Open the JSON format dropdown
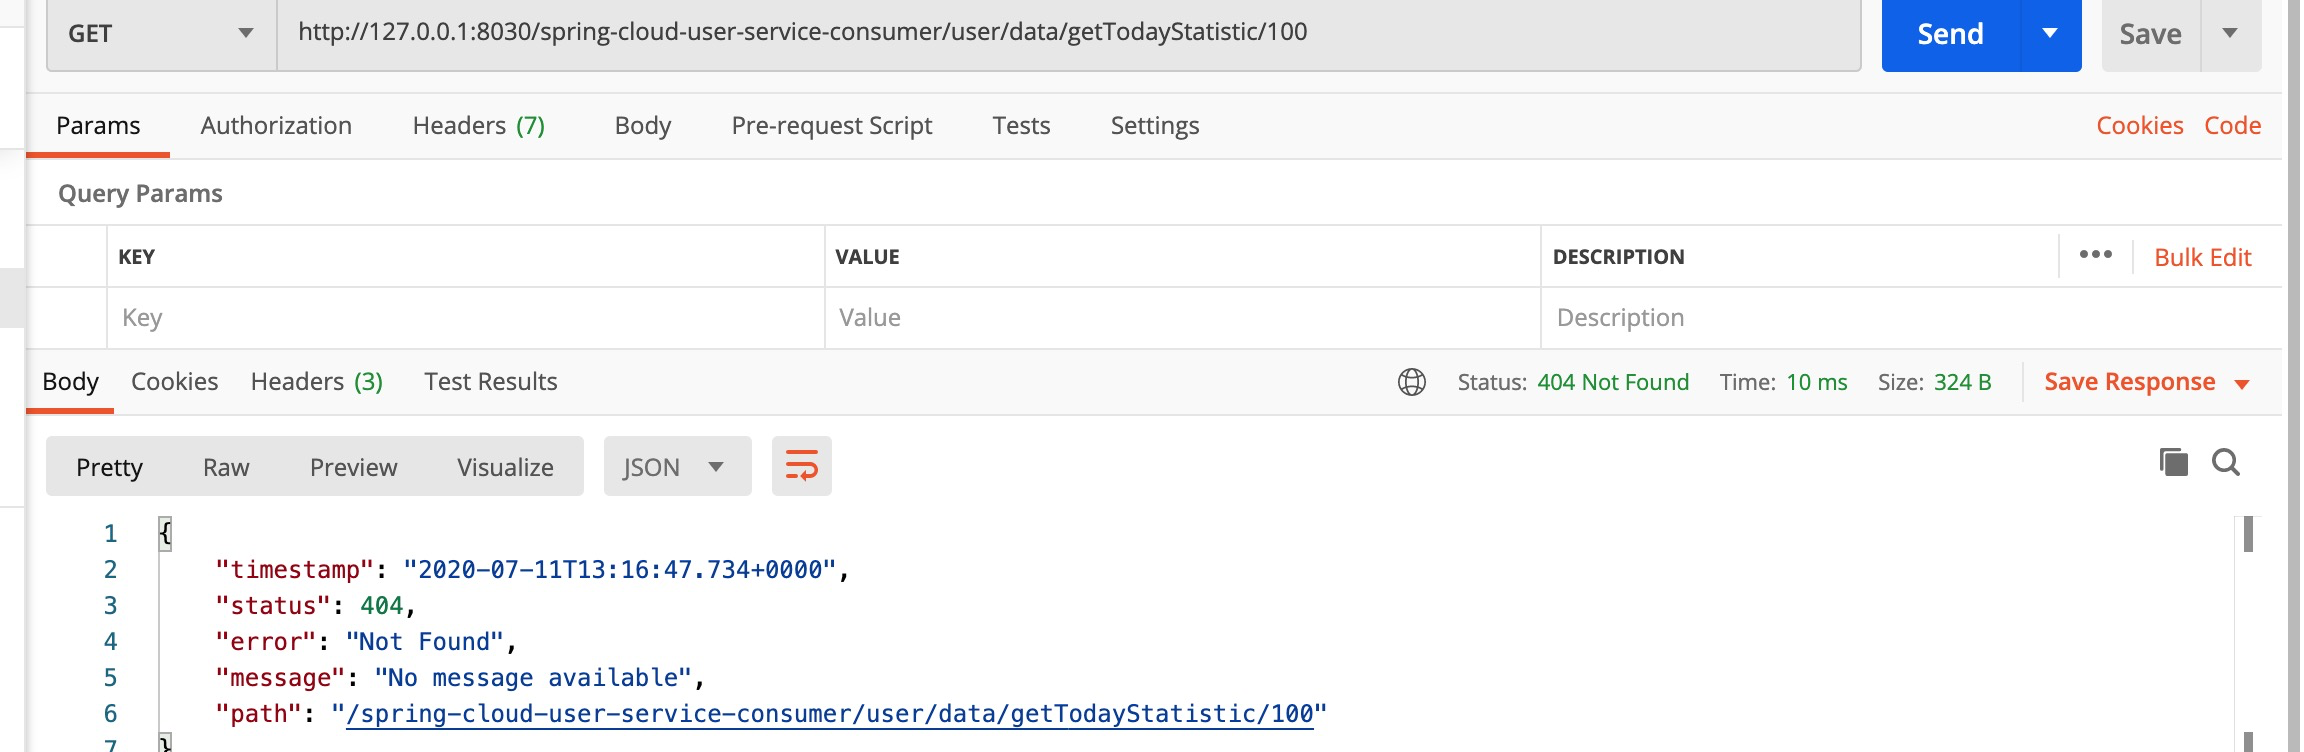 [677, 466]
